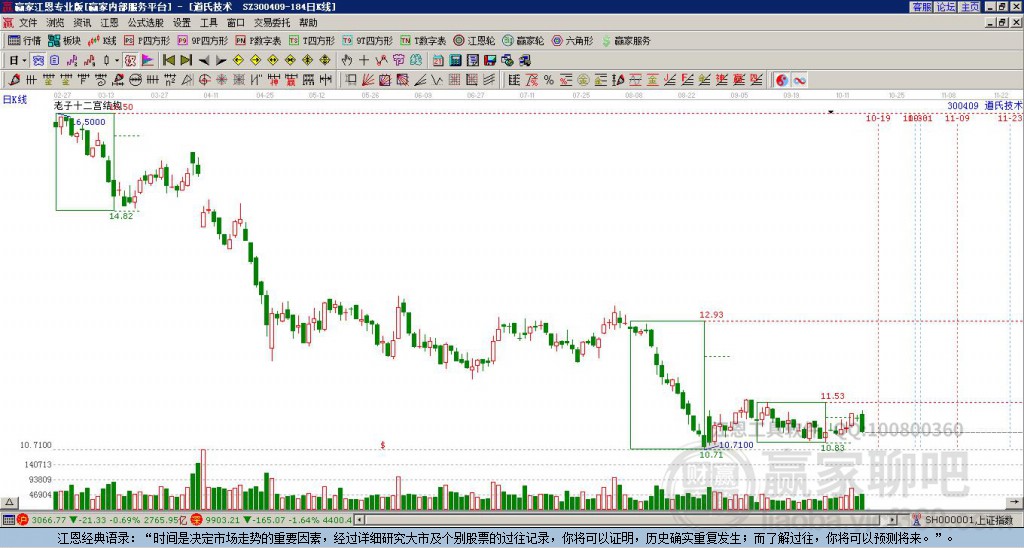The image size is (1024, 548).
Task: Click the horizontal scrollbar right arrow
Action: (x=893, y=520)
